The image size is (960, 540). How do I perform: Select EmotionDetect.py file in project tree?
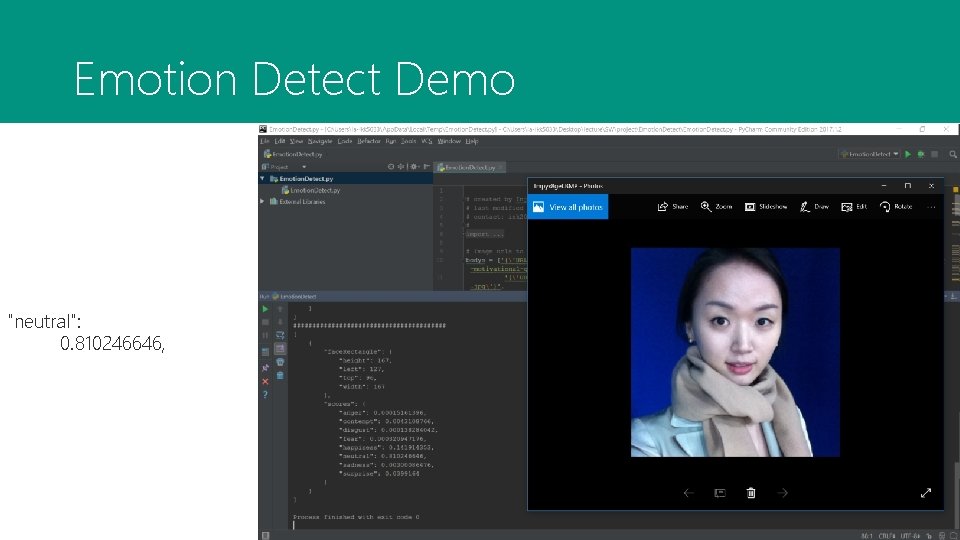tap(313, 190)
